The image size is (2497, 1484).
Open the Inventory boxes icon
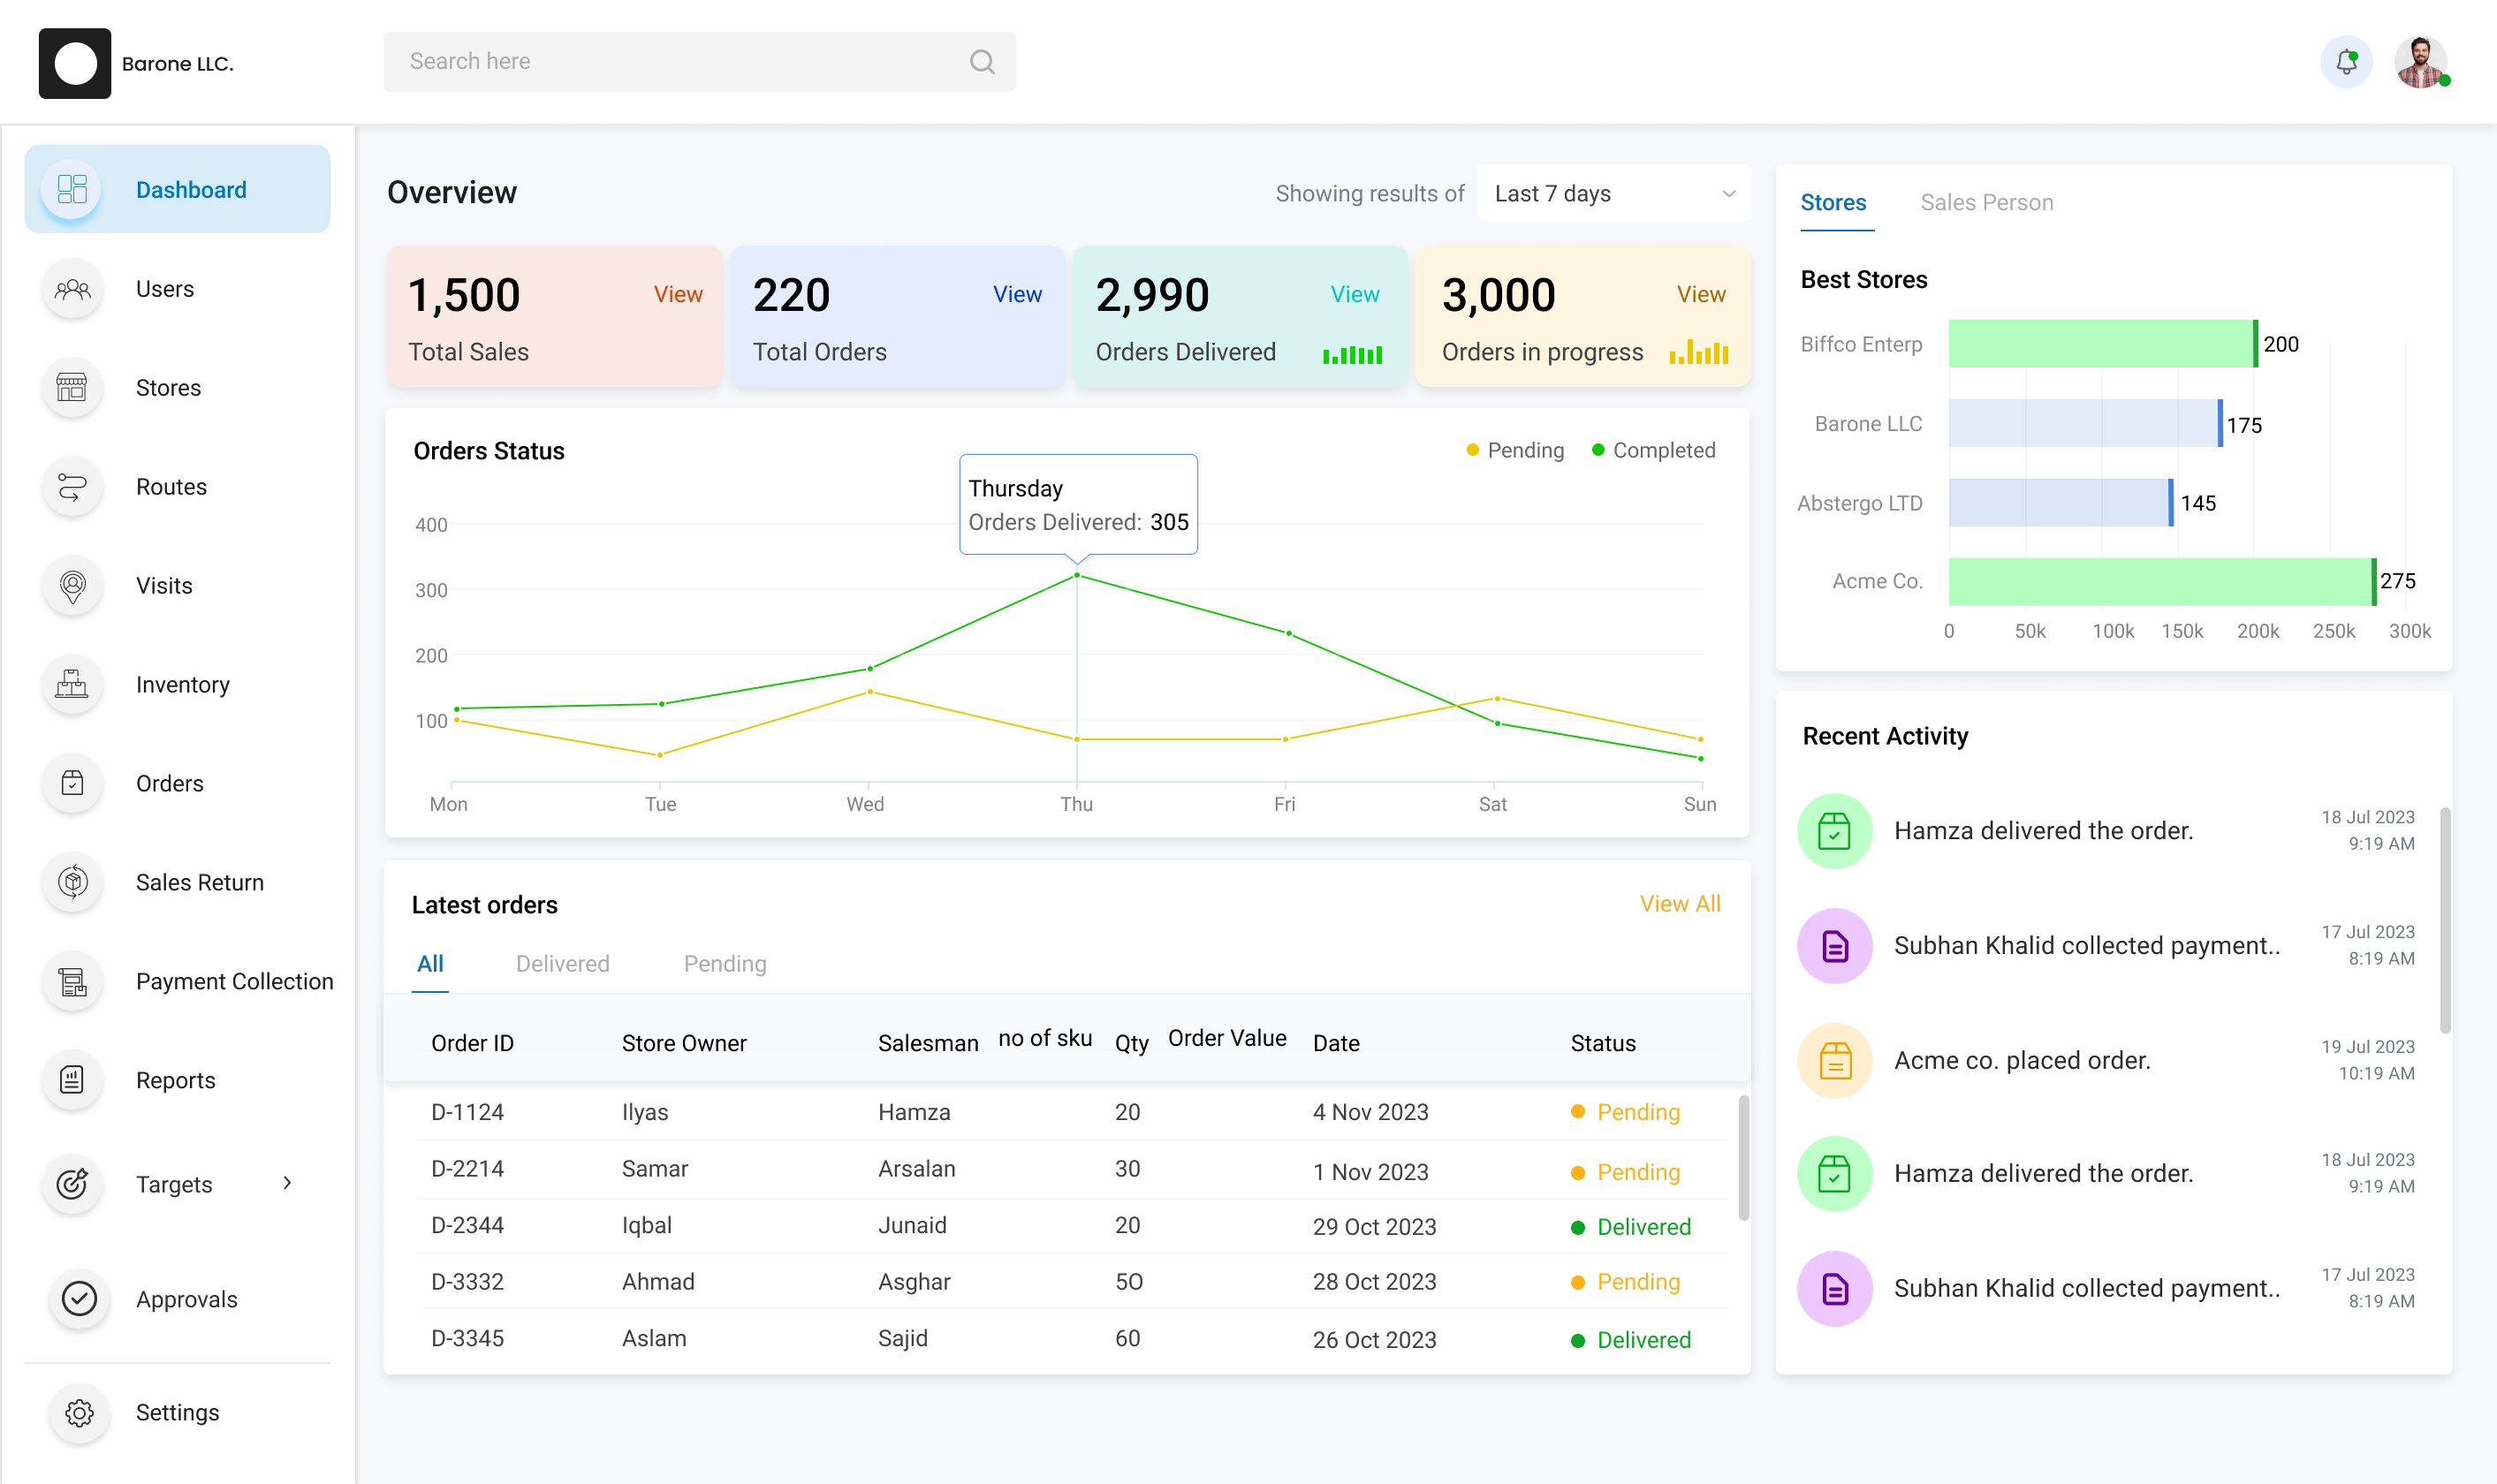click(x=72, y=685)
